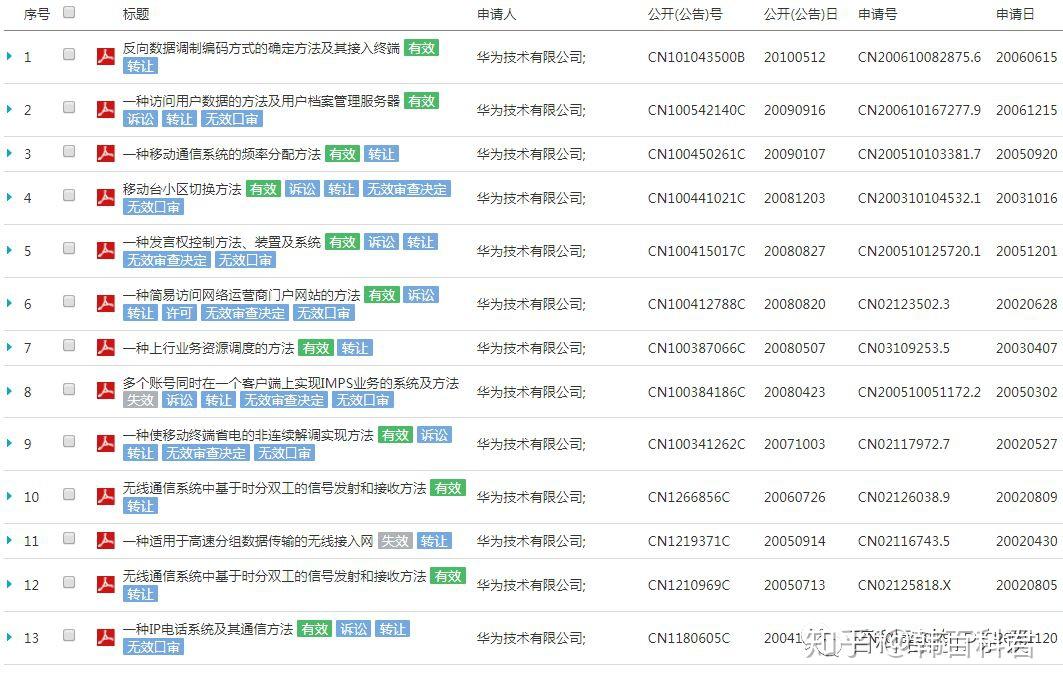Click the 无效口审 tag in row 13

153,647
